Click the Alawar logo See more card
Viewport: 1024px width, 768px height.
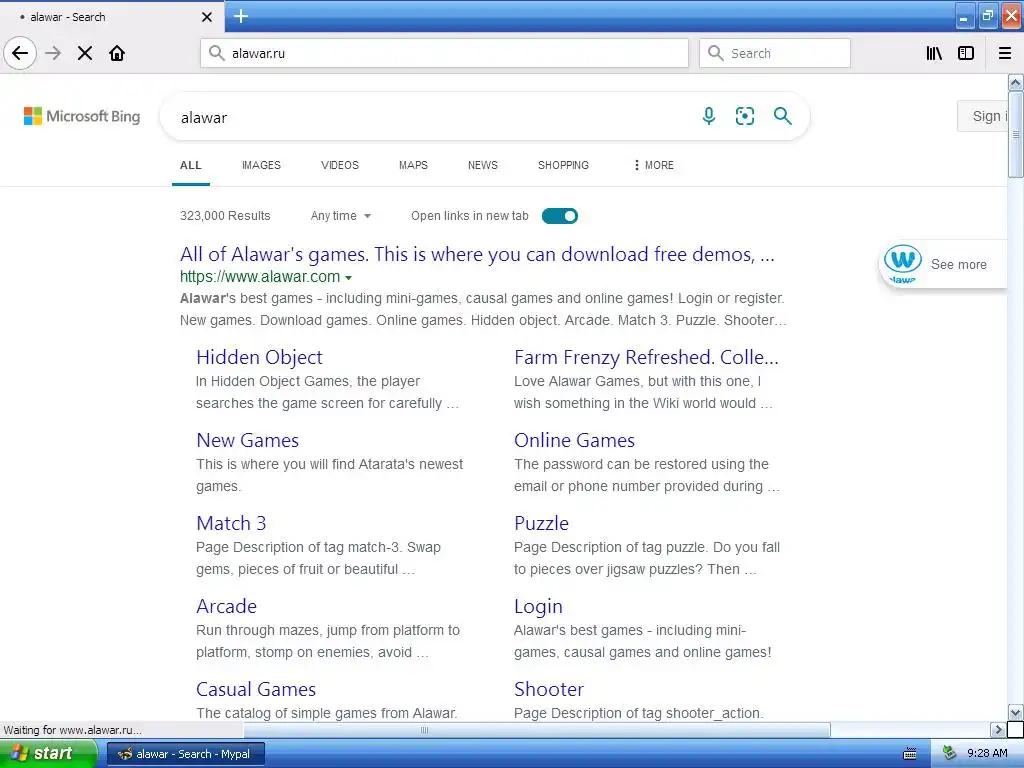click(x=943, y=264)
